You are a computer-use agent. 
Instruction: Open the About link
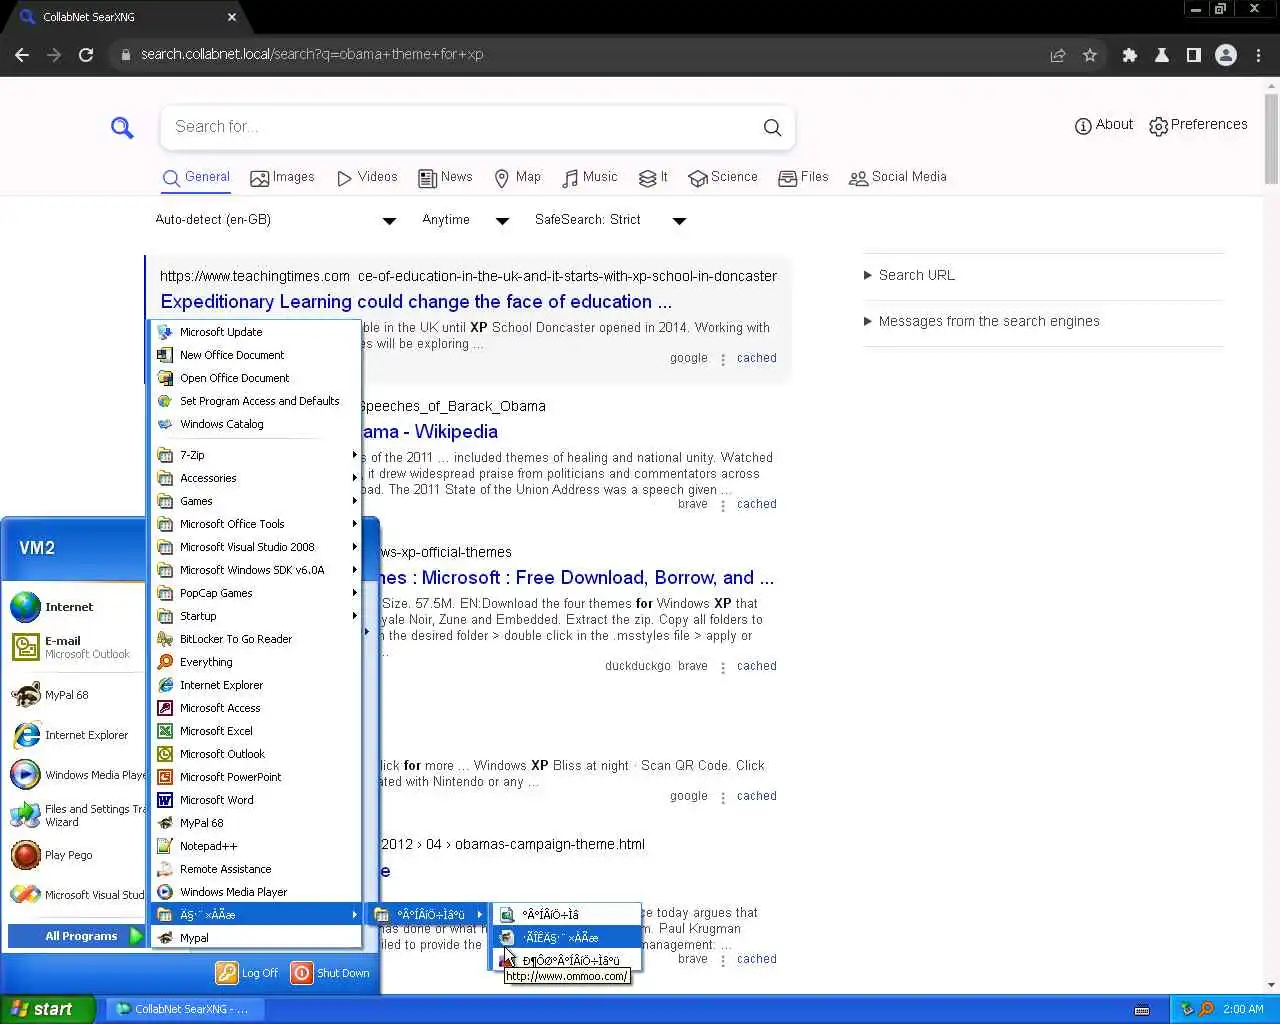click(1104, 125)
